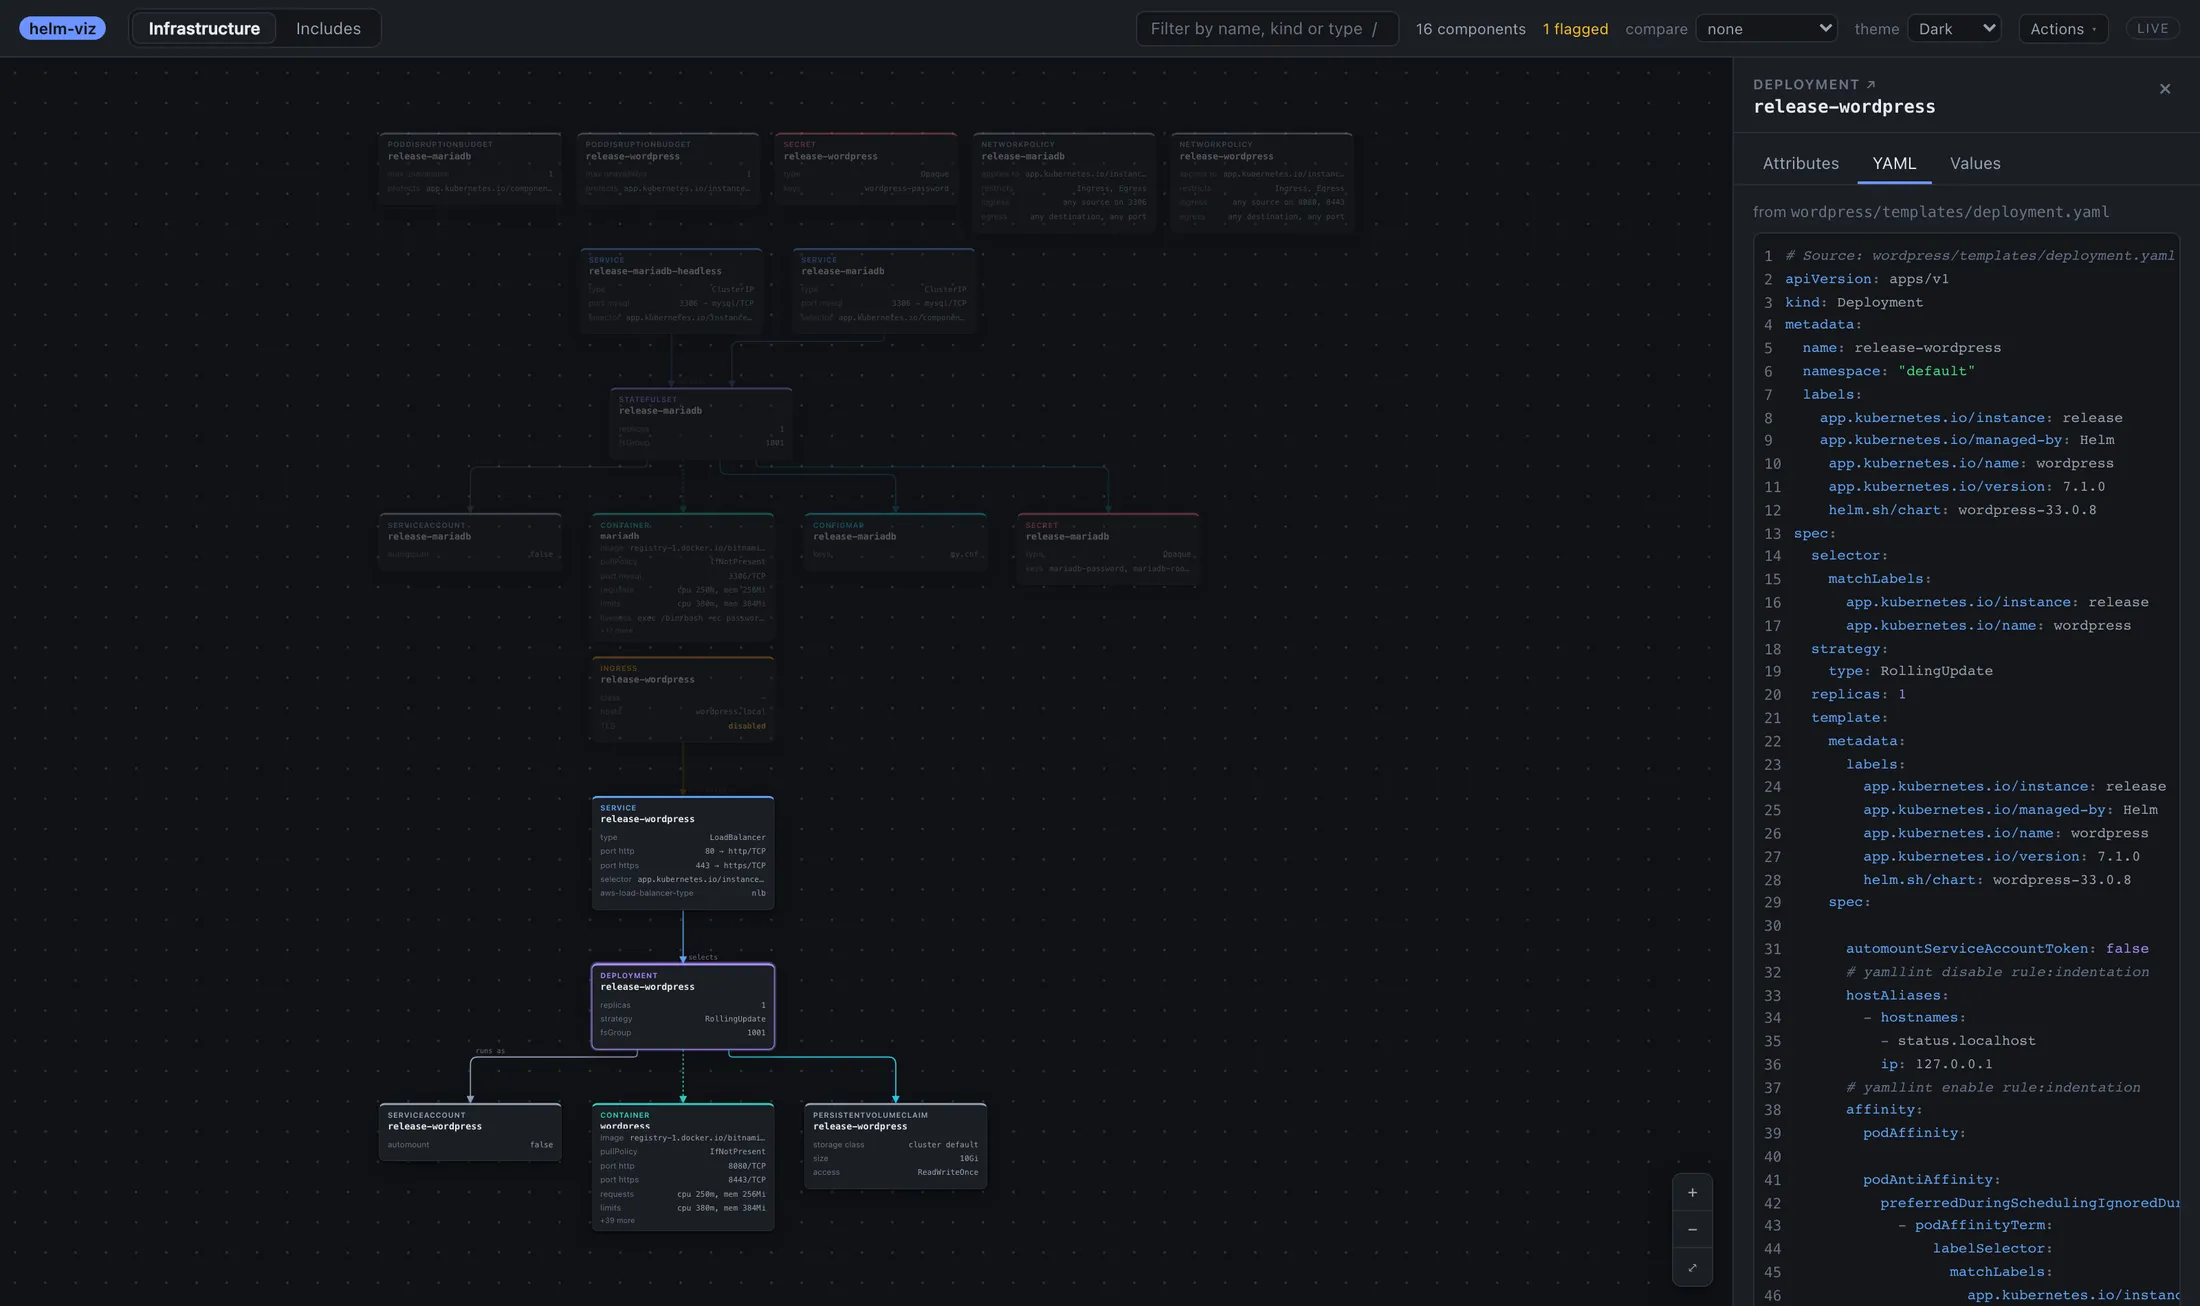The width and height of the screenshot is (2200, 1306).
Task: Click the source path 'wordpress/templates/deployment.yaml'
Action: coord(1949,212)
